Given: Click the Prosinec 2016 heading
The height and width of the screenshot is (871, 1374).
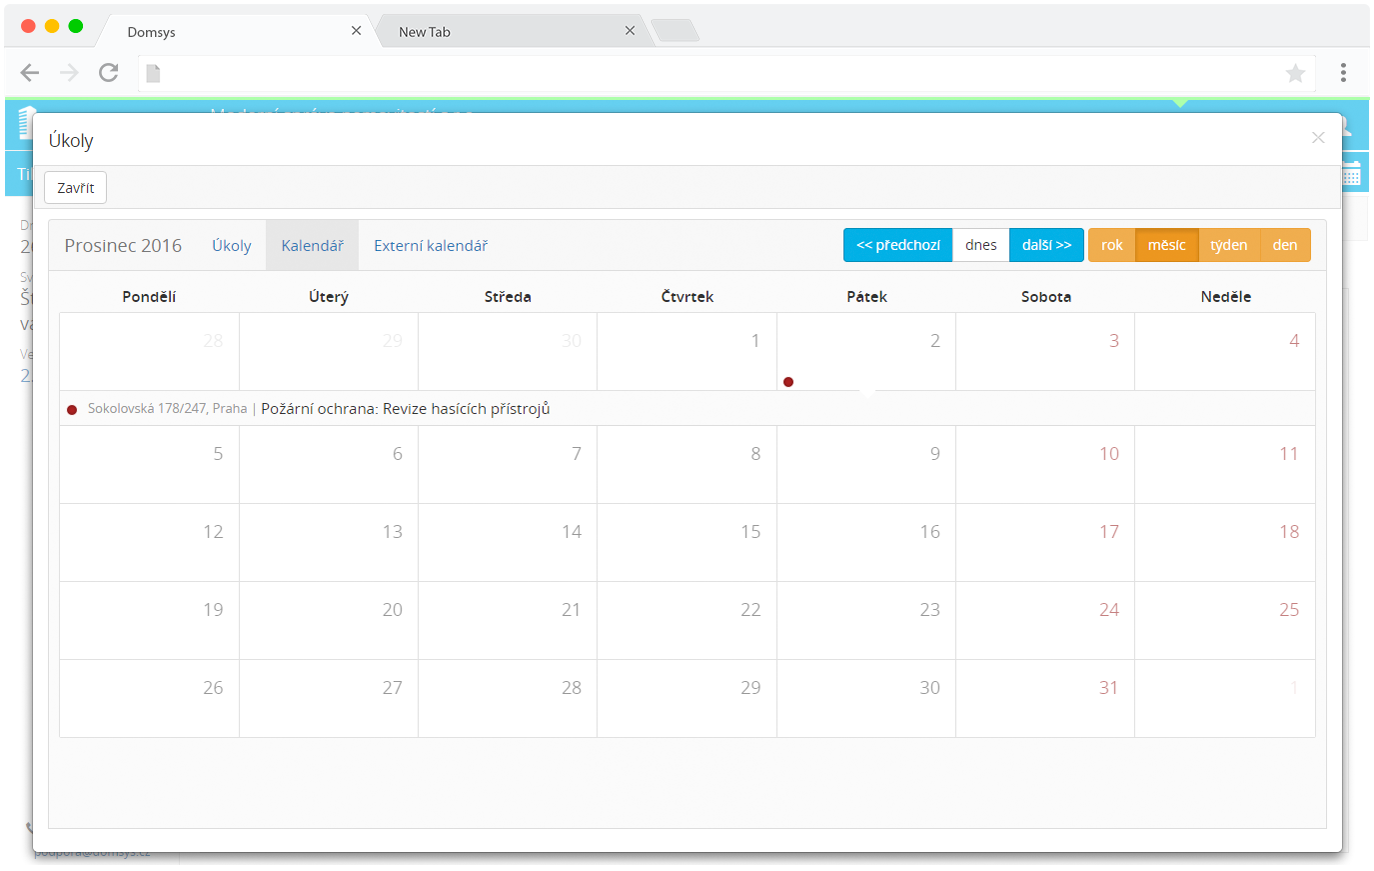Looking at the screenshot, I should pyautogui.click(x=123, y=245).
